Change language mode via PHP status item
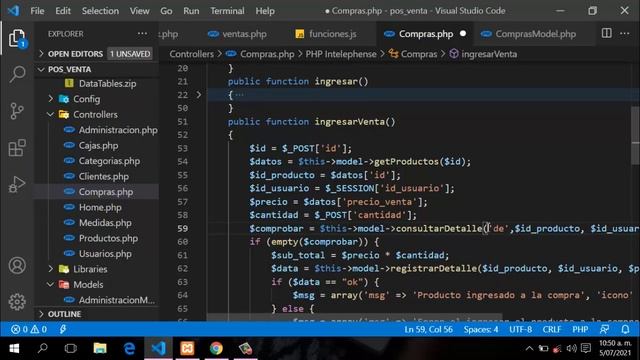 click(x=580, y=329)
